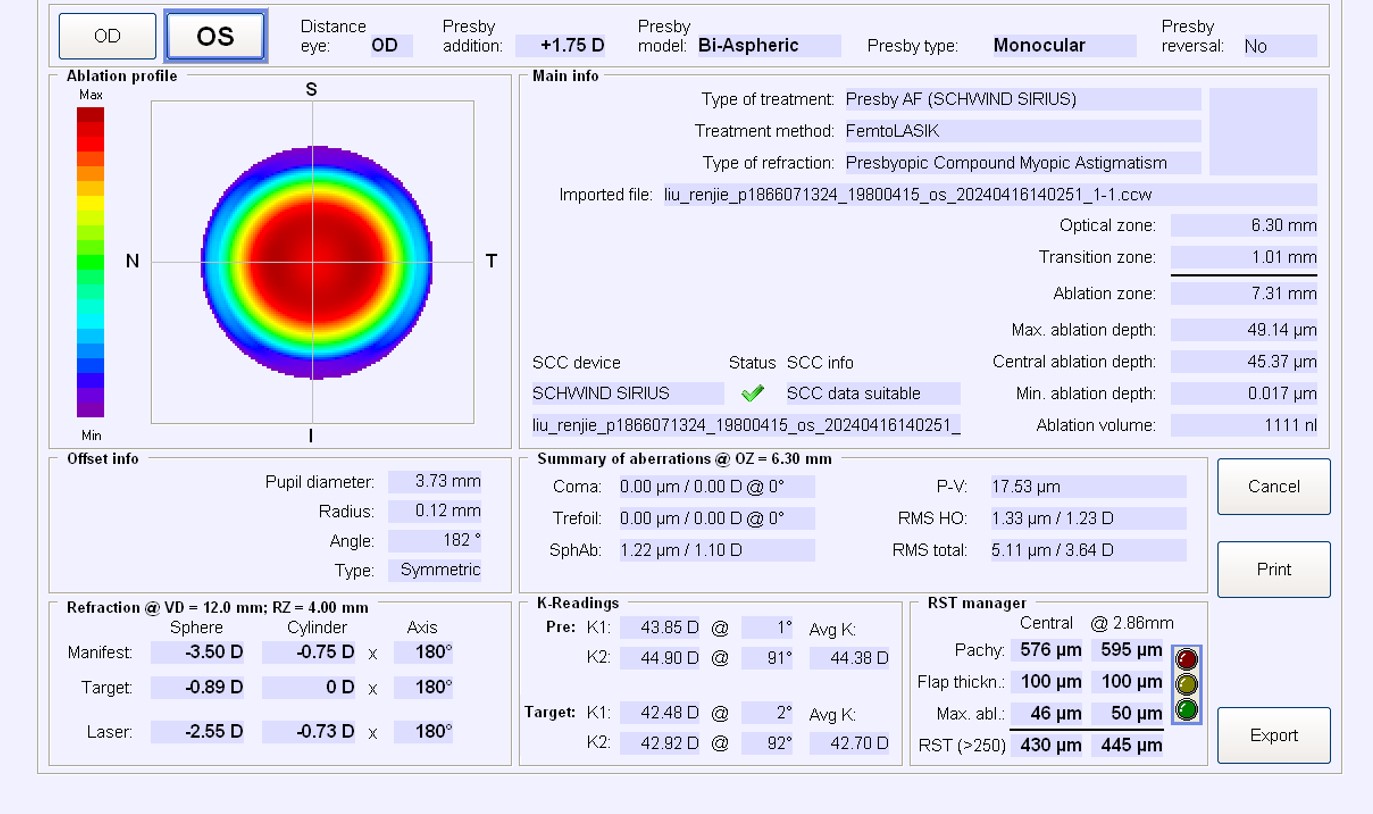Select the OS eye tab
This screenshot has height=814, width=1373.
tap(215, 36)
